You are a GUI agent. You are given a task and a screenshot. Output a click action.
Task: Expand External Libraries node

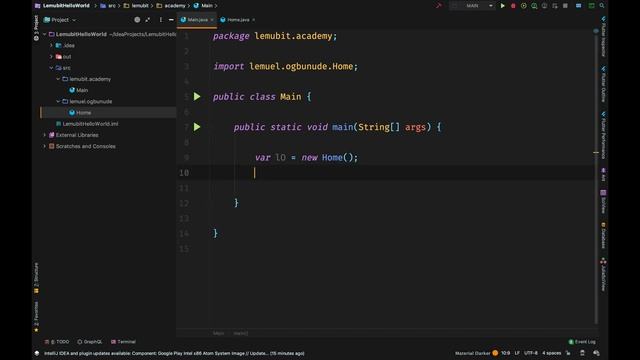(44, 135)
